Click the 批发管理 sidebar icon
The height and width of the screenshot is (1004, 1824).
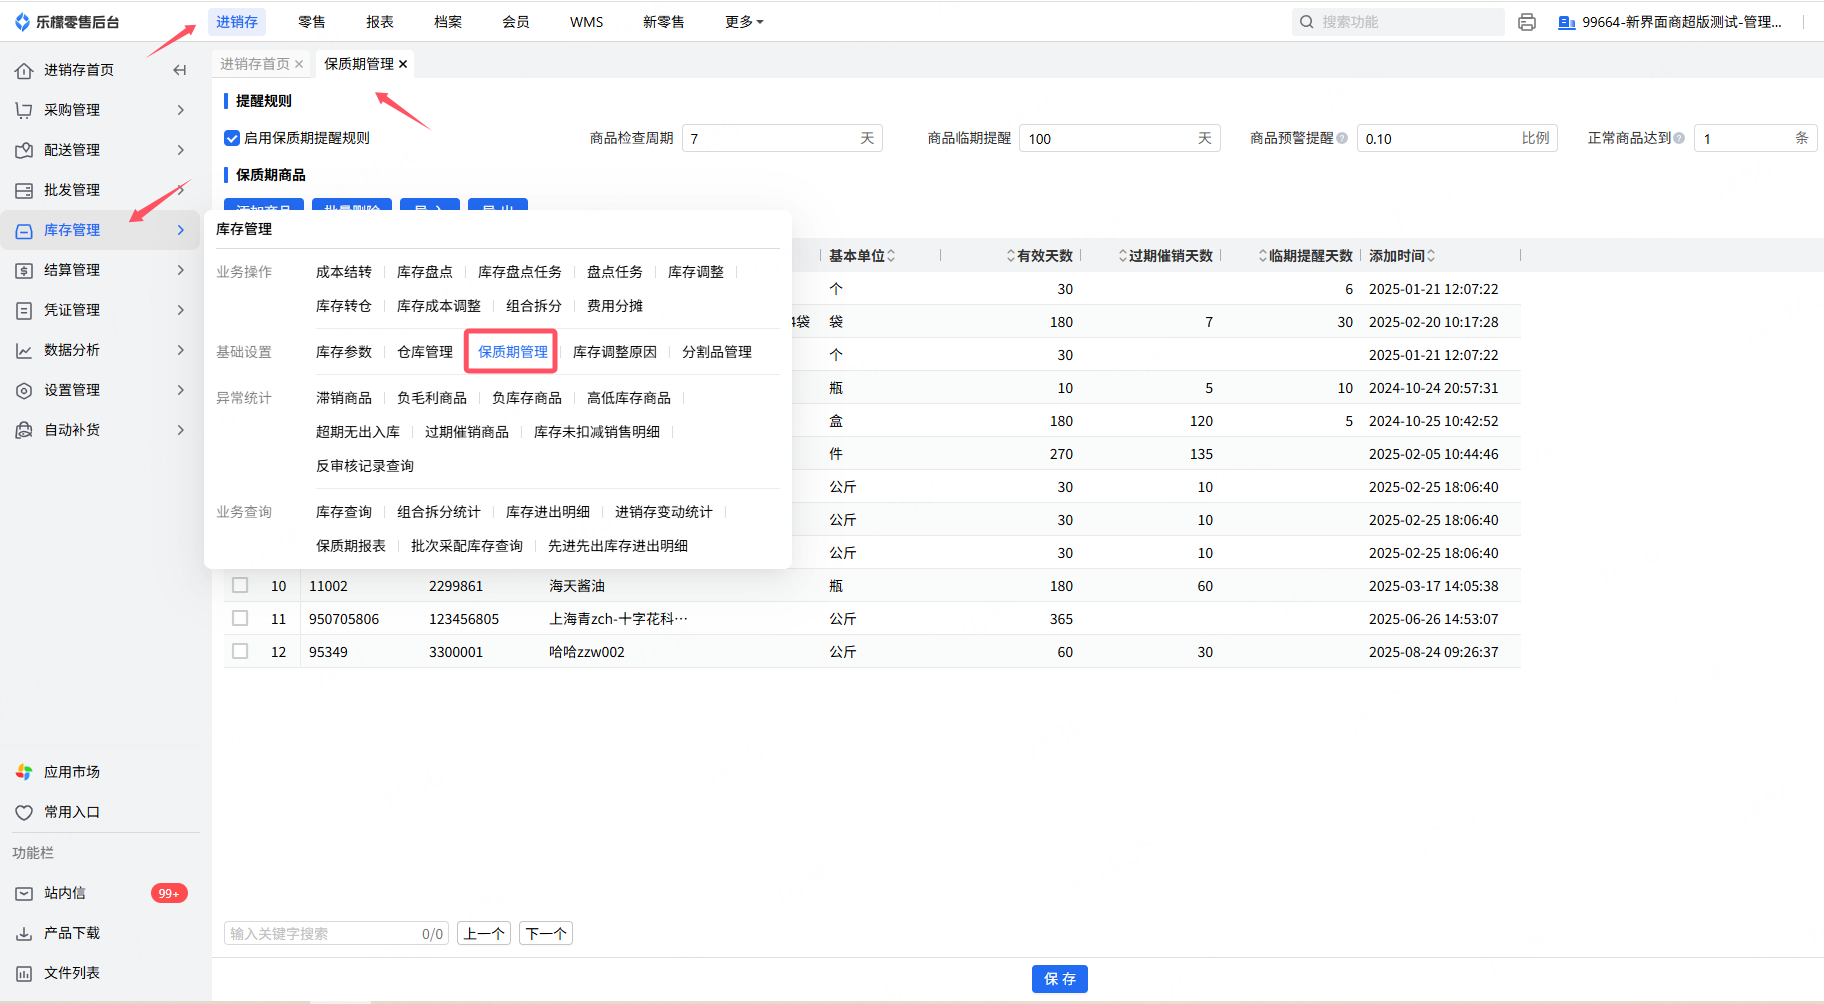click(24, 190)
